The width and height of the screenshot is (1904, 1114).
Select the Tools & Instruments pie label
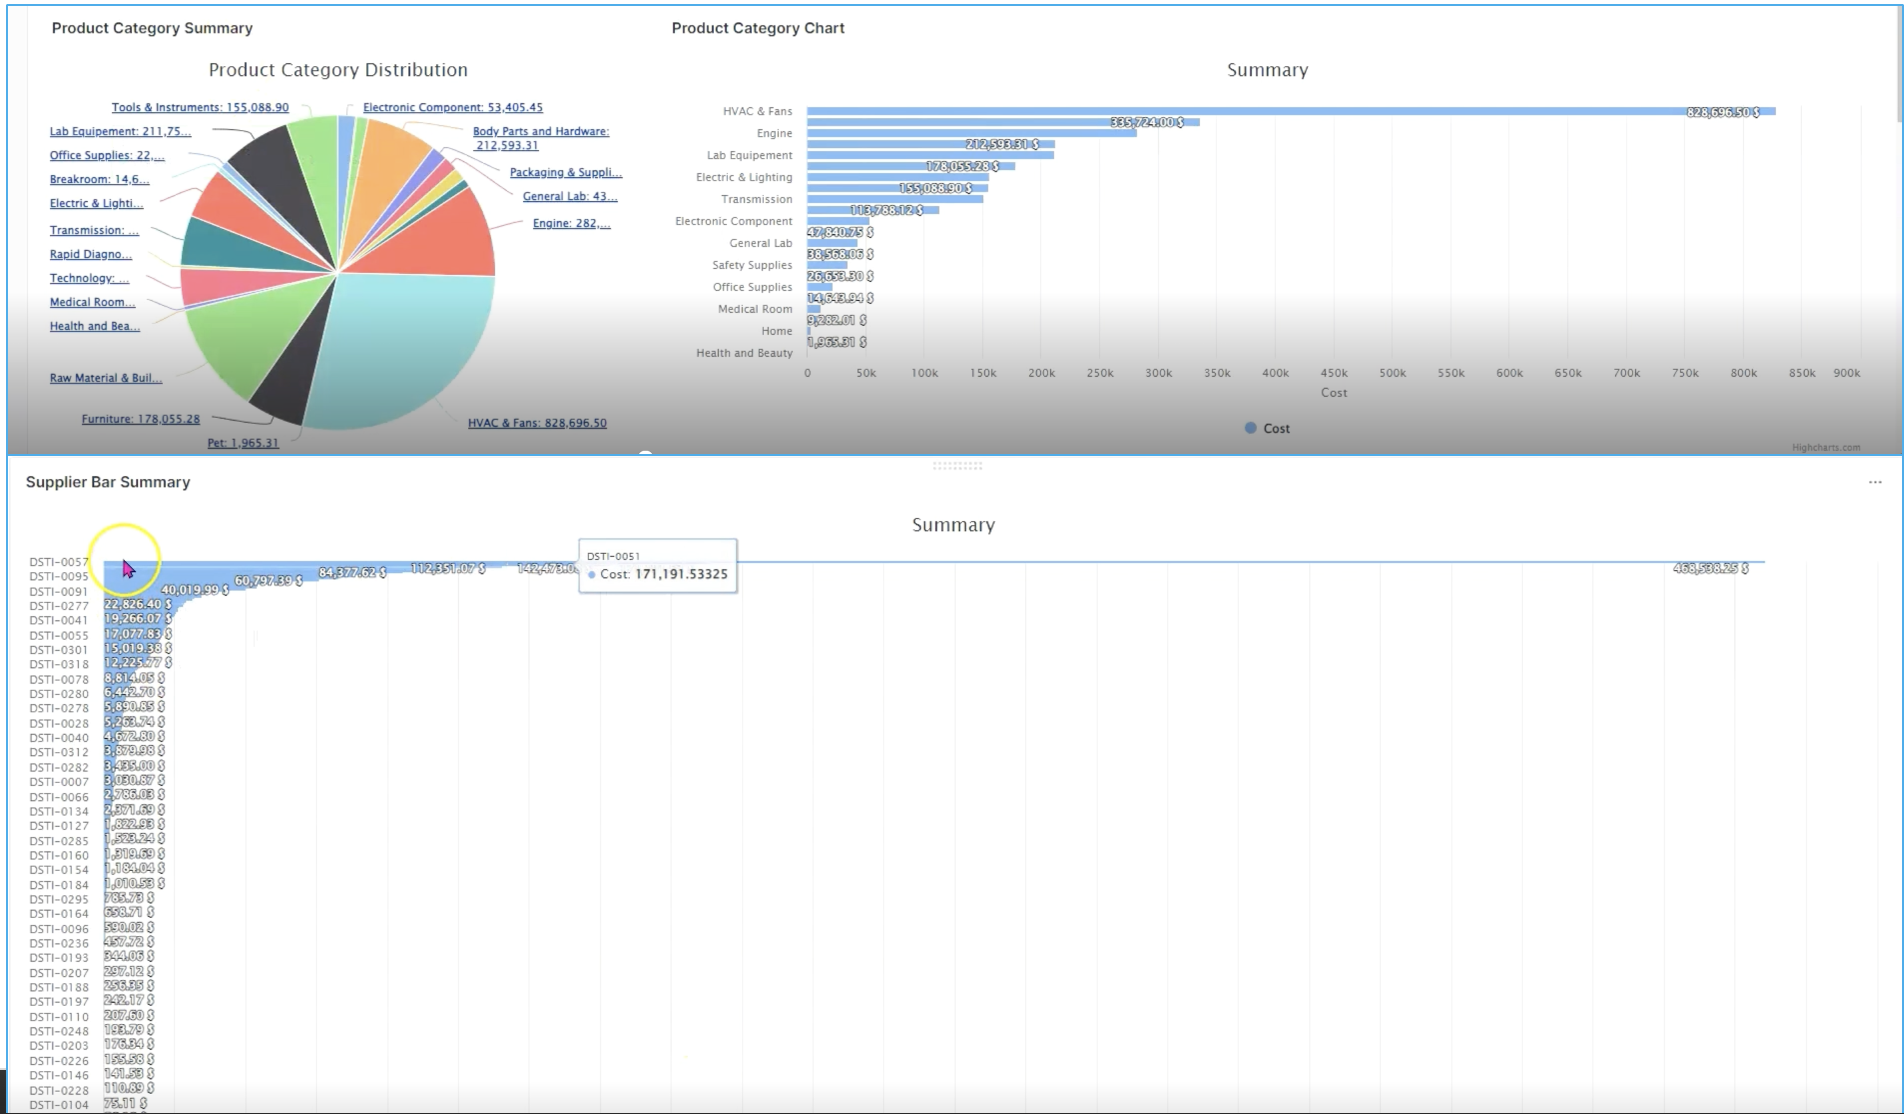click(200, 107)
